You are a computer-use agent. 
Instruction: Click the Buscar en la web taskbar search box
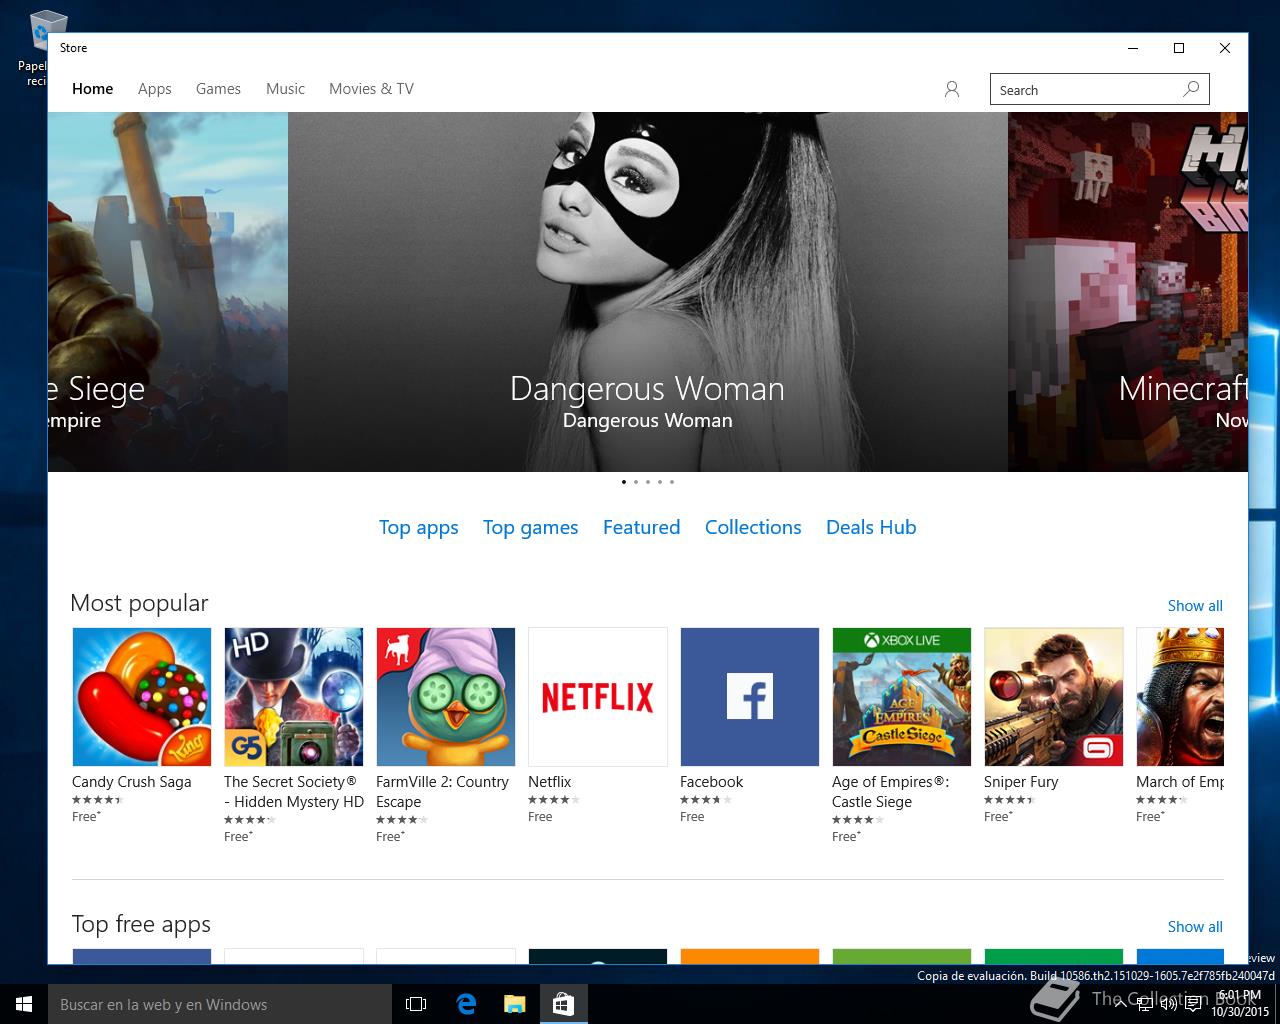(220, 1004)
